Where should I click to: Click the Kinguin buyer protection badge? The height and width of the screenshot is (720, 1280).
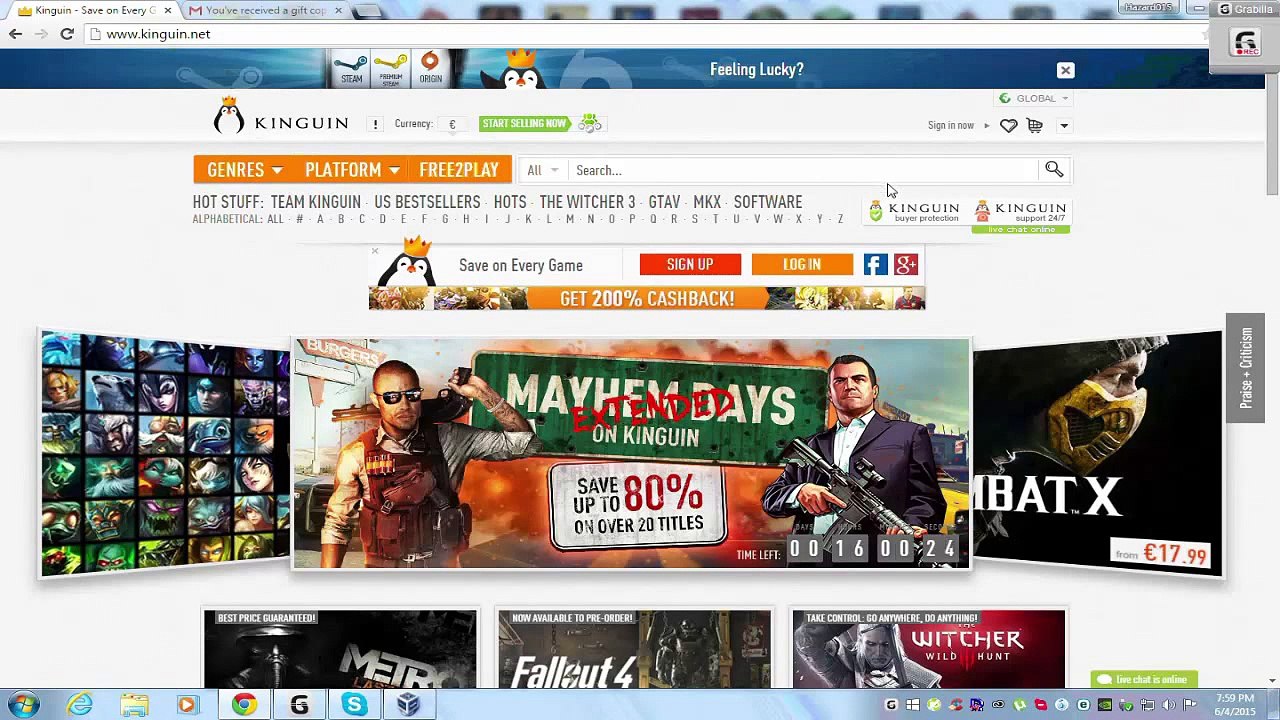914,210
